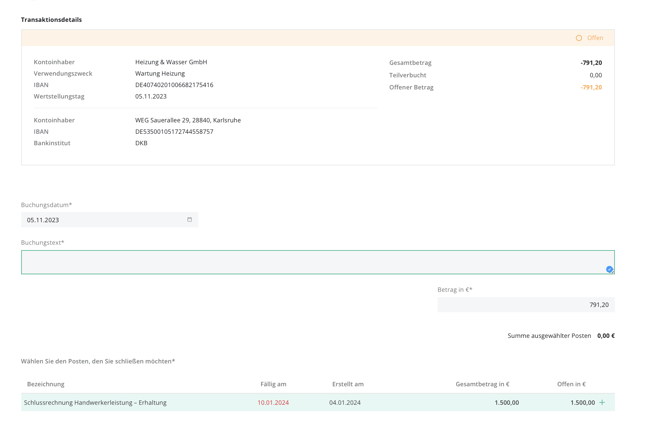The height and width of the screenshot is (433, 667).
Task: Click the Buchungsdatum date value 05.11.2023
Action: coord(43,220)
